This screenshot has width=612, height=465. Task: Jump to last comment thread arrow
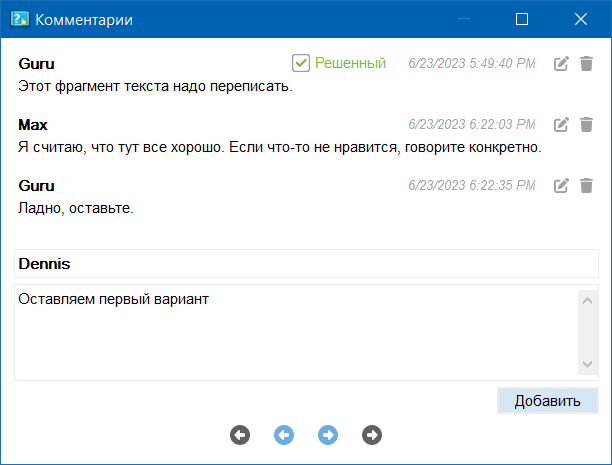(372, 435)
